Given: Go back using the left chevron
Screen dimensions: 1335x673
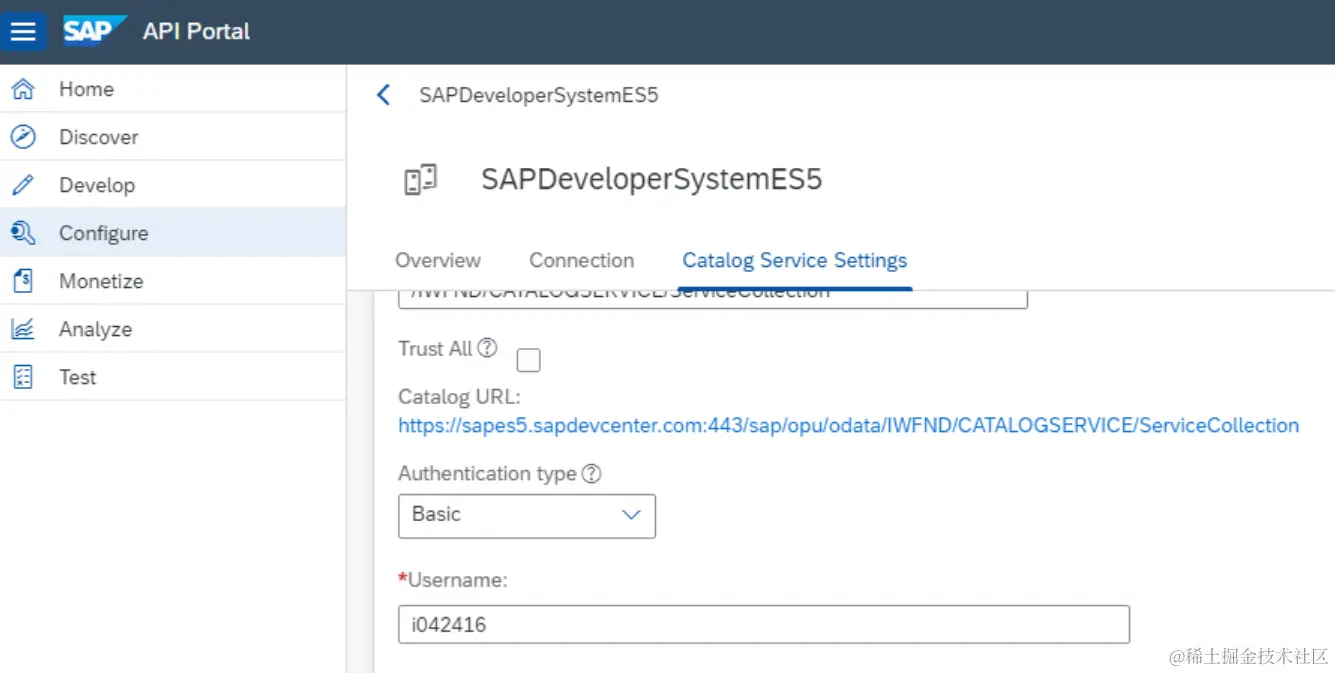Looking at the screenshot, I should click(383, 95).
